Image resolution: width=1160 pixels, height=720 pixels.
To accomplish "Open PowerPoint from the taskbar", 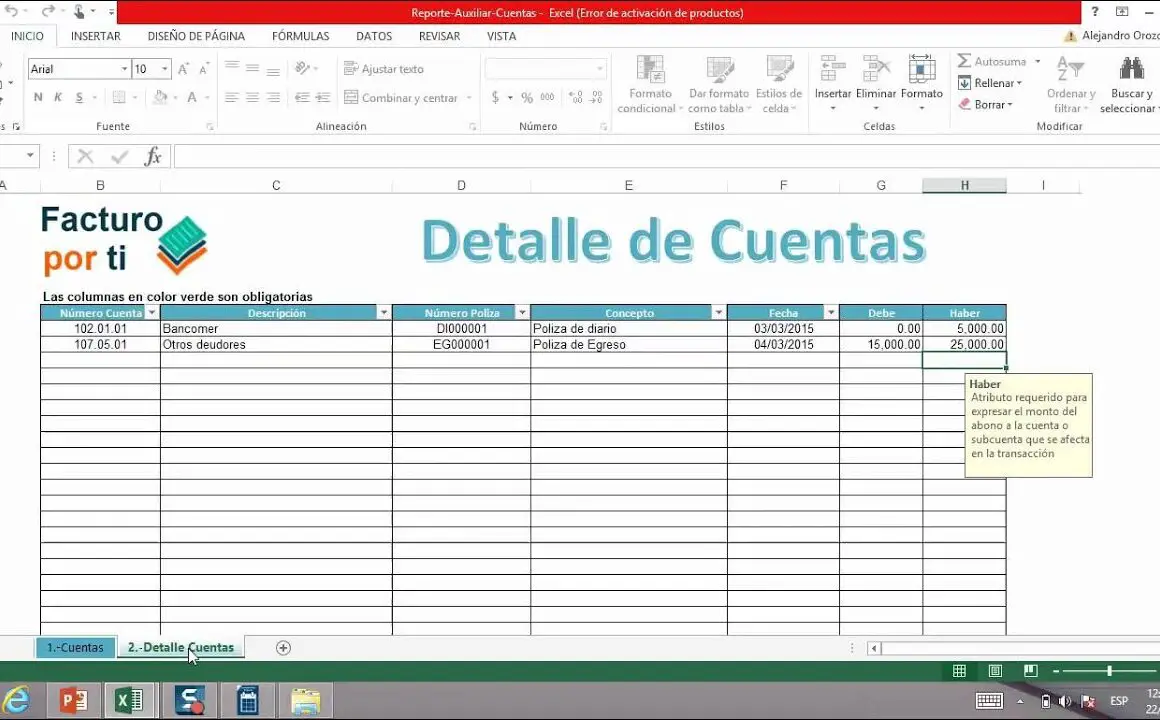I will pos(74,700).
